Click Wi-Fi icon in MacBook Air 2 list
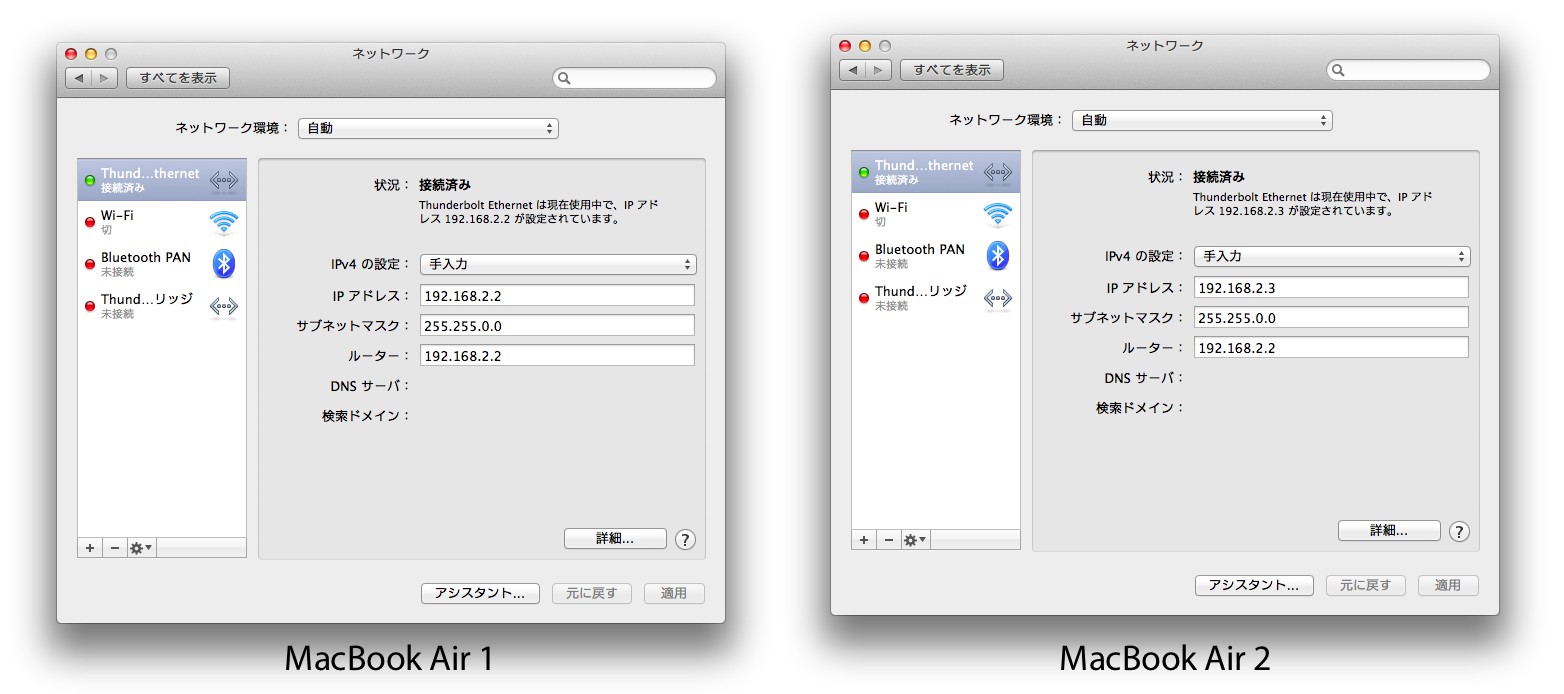The image size is (1564, 694). [998, 214]
